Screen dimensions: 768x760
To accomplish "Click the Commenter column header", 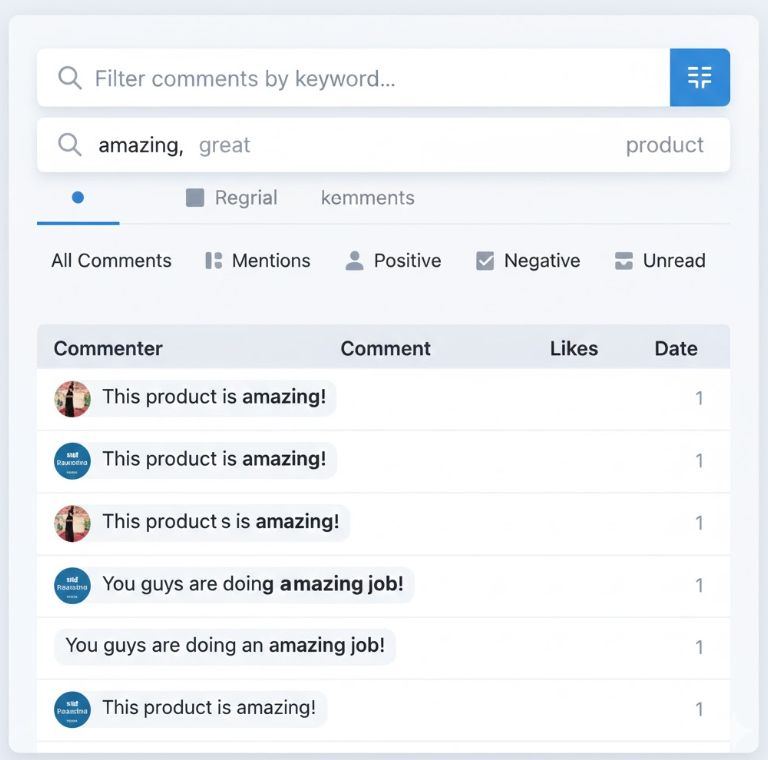I will coord(108,349).
